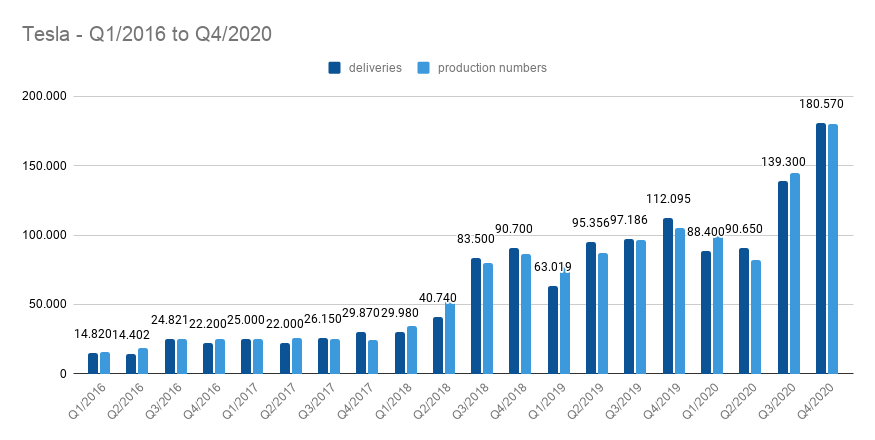This screenshot has width=875, height=440.
Task: Click the Q1/2020 x-axis label
Action: (x=701, y=400)
